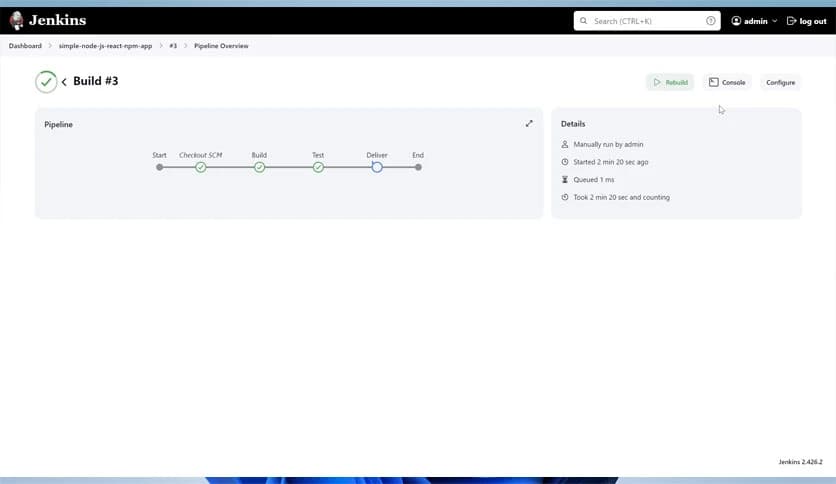Open the Configure button
This screenshot has width=836, height=484.
coord(781,82)
